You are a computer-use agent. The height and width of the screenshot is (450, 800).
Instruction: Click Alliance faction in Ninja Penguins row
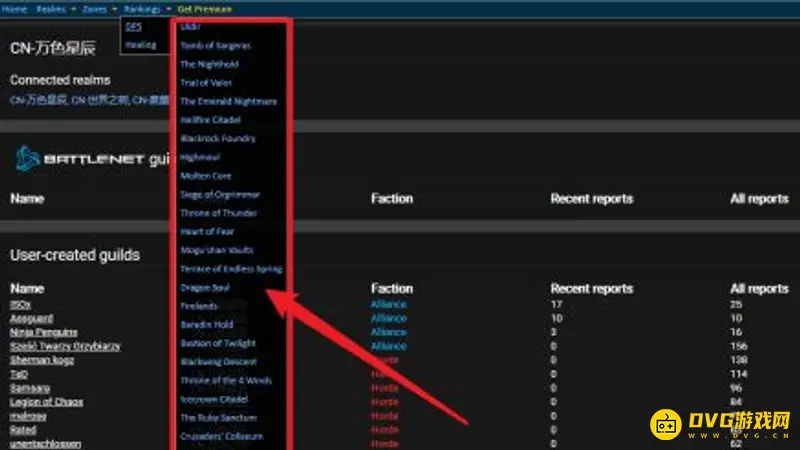[389, 332]
